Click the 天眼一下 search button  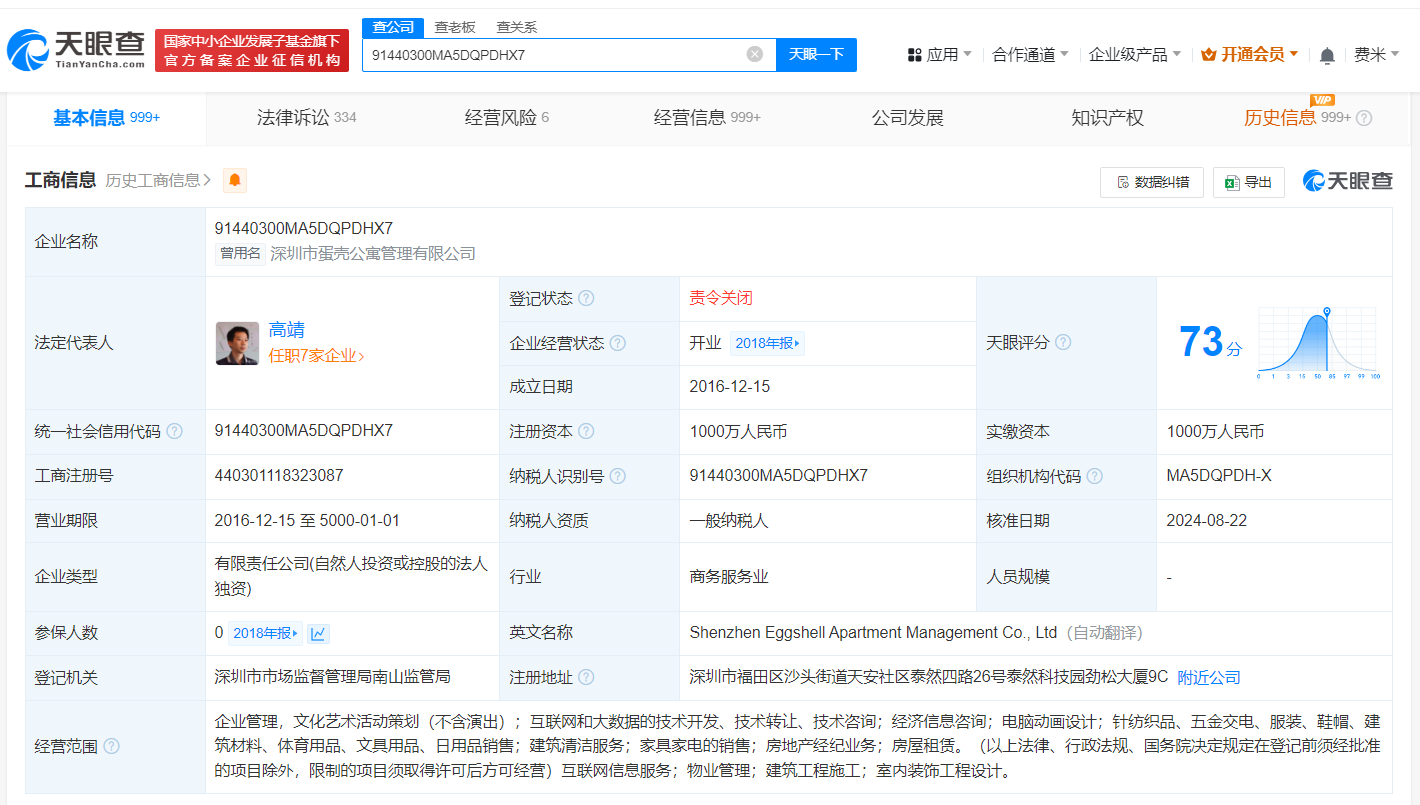click(x=816, y=54)
